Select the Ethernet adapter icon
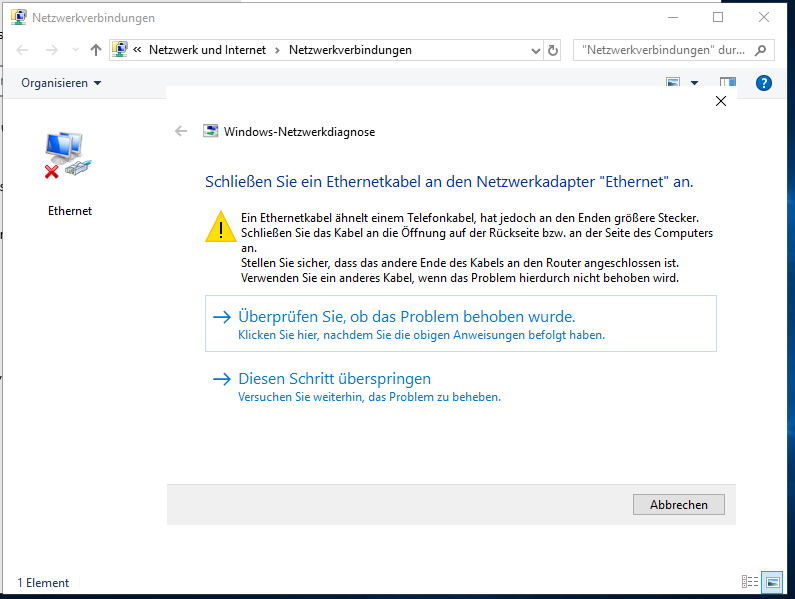The image size is (795, 599). click(x=68, y=155)
